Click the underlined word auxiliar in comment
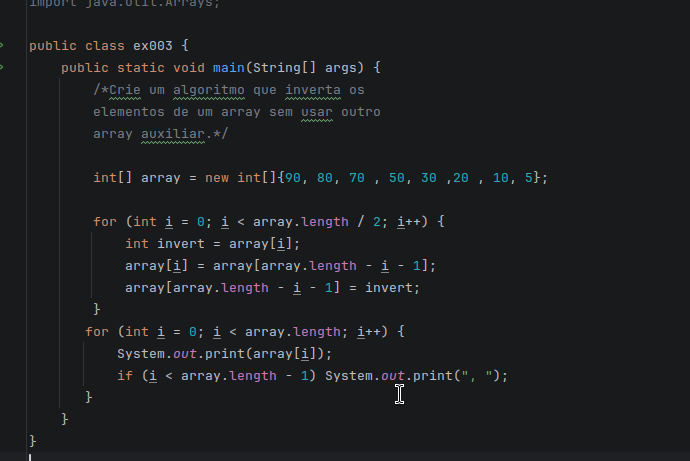The image size is (690, 461). 173,134
